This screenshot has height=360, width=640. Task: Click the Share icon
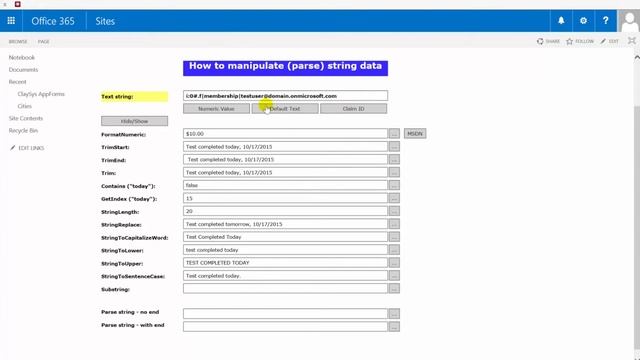tap(540, 41)
